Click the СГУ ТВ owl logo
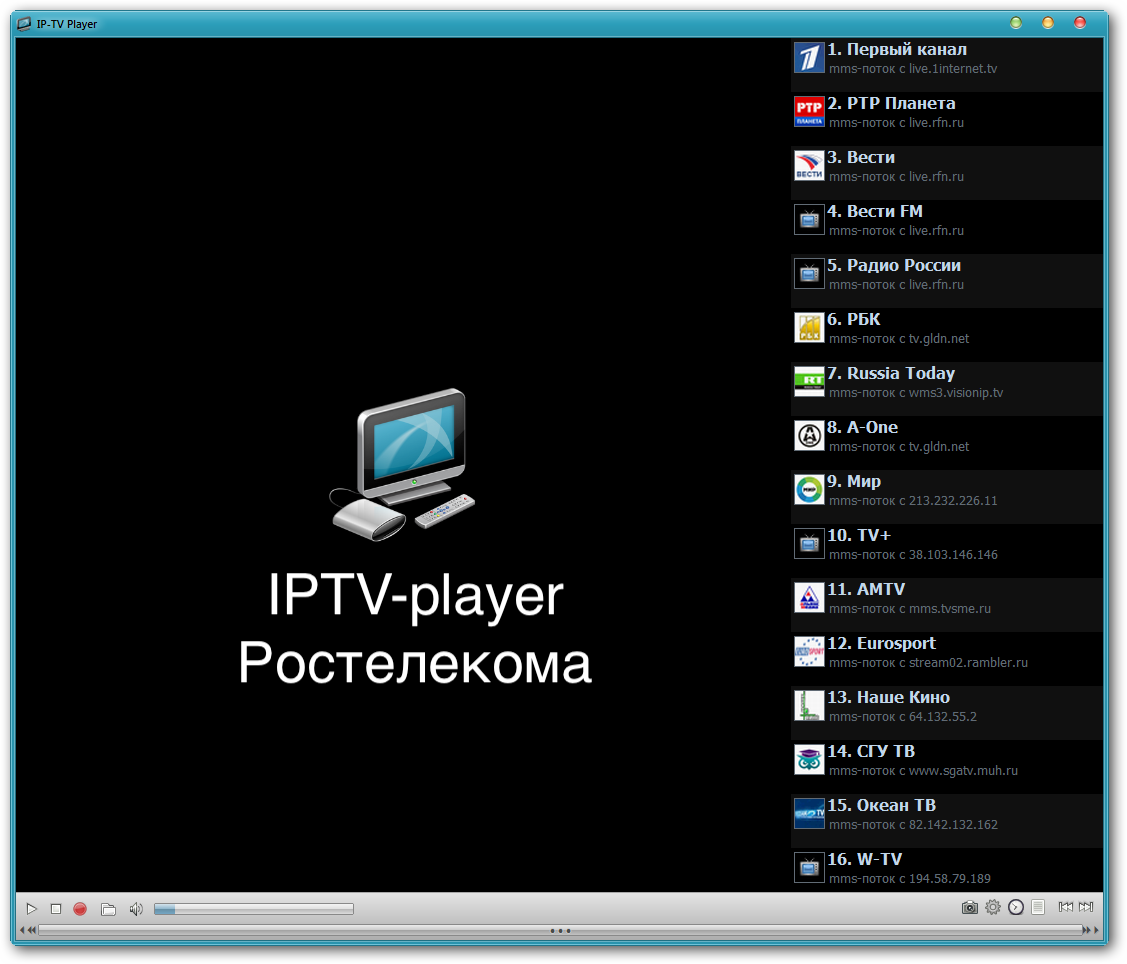This screenshot has height=964, width=1127. tap(809, 759)
